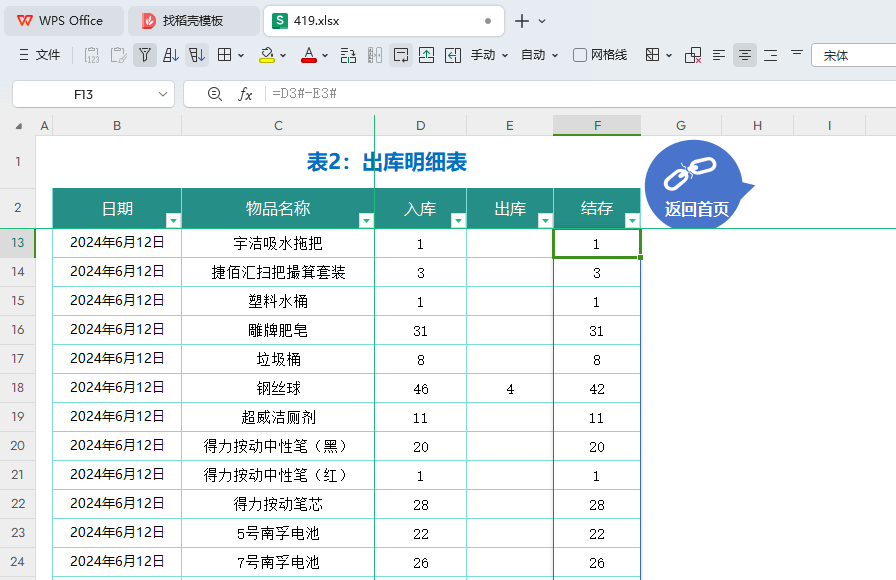Align text right
The width and height of the screenshot is (896, 580).
[x=771, y=55]
